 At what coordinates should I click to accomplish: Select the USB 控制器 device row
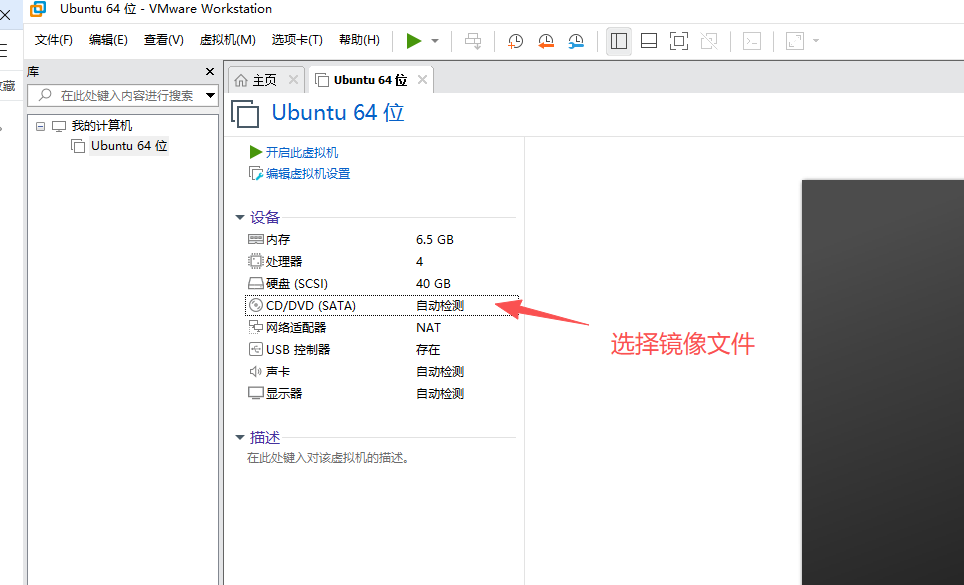[x=381, y=350]
